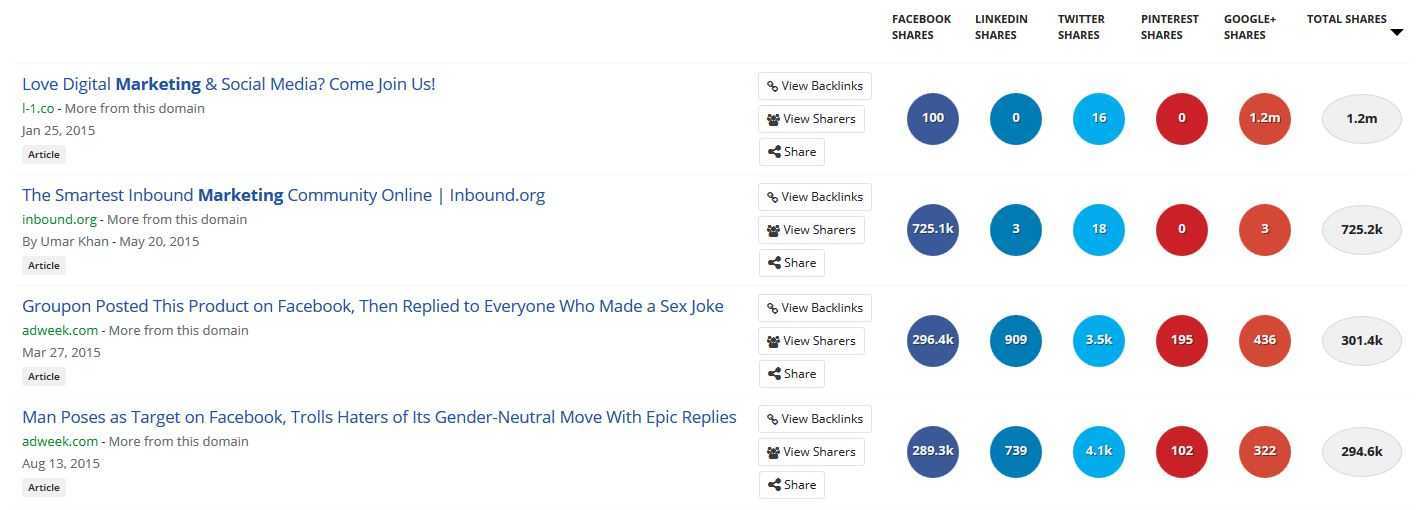This screenshot has width=1421, height=510.
Task: Sort by the Twitter Shares column header
Action: [1081, 27]
